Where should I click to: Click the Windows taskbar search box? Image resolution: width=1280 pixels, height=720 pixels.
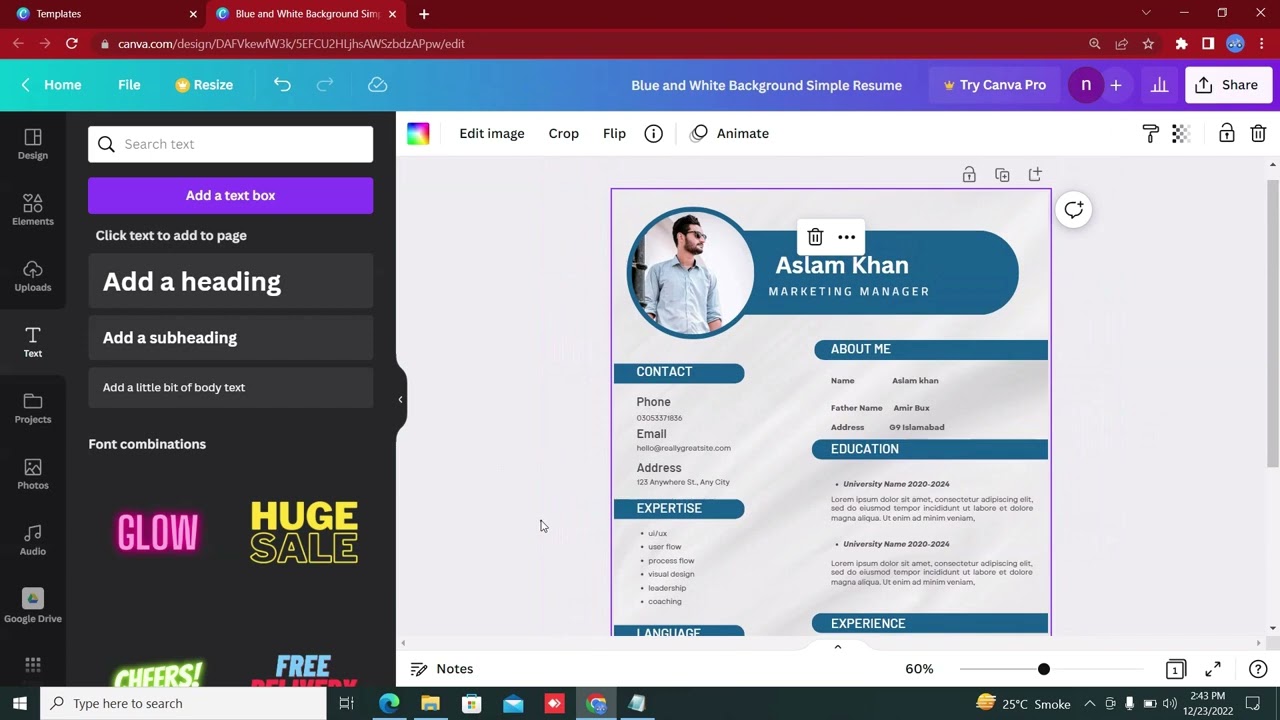pyautogui.click(x=184, y=703)
